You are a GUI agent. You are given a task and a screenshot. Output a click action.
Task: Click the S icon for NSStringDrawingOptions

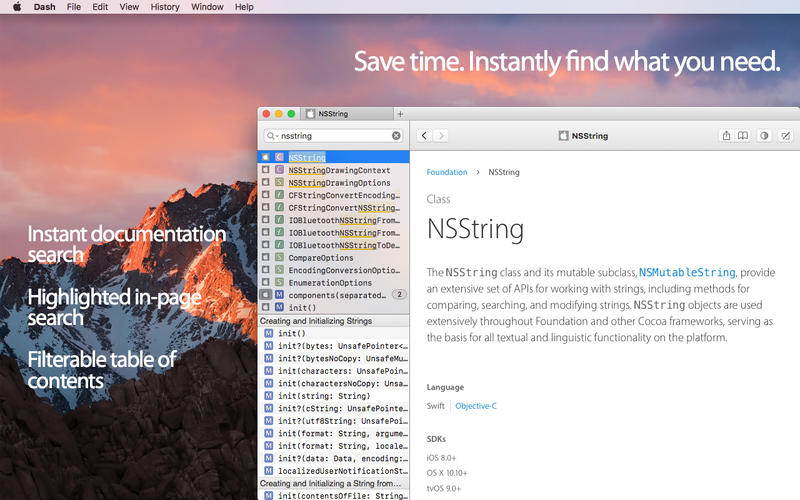coord(280,182)
